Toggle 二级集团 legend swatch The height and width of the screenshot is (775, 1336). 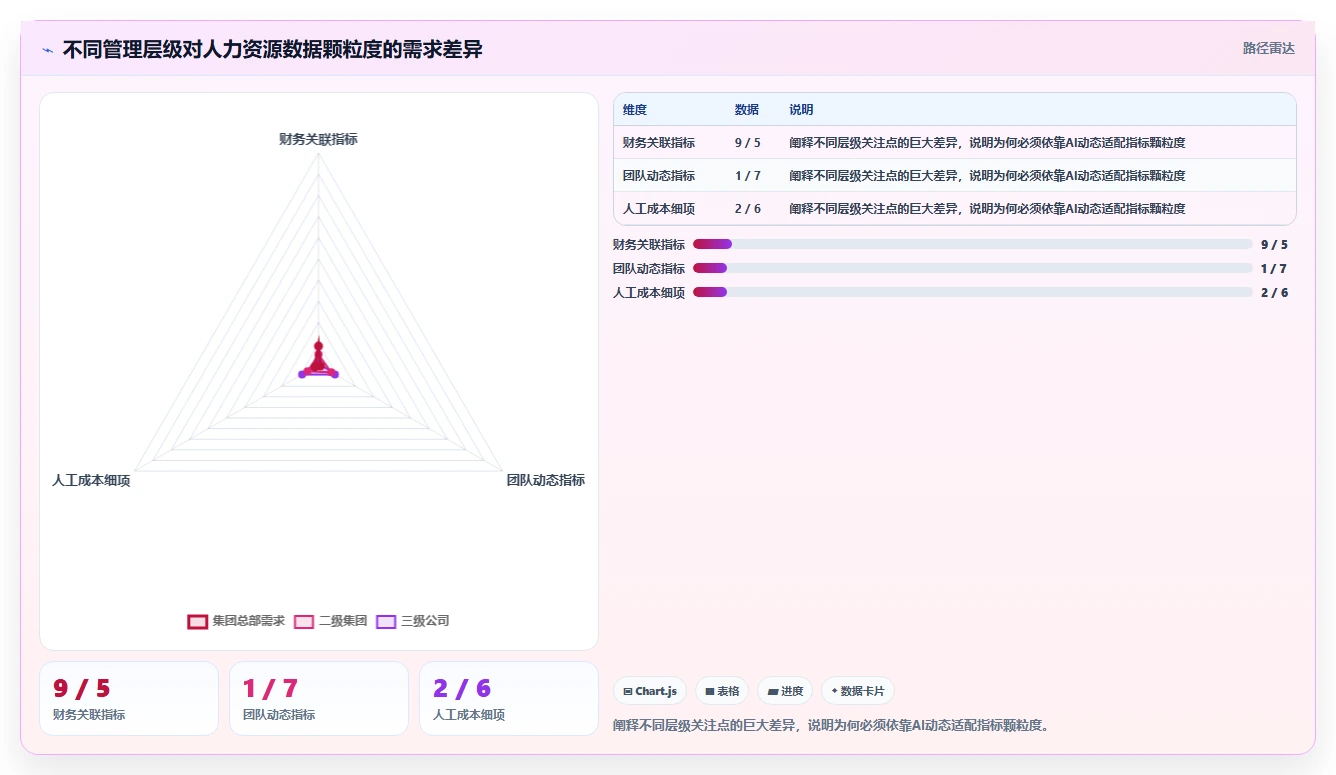[x=304, y=621]
